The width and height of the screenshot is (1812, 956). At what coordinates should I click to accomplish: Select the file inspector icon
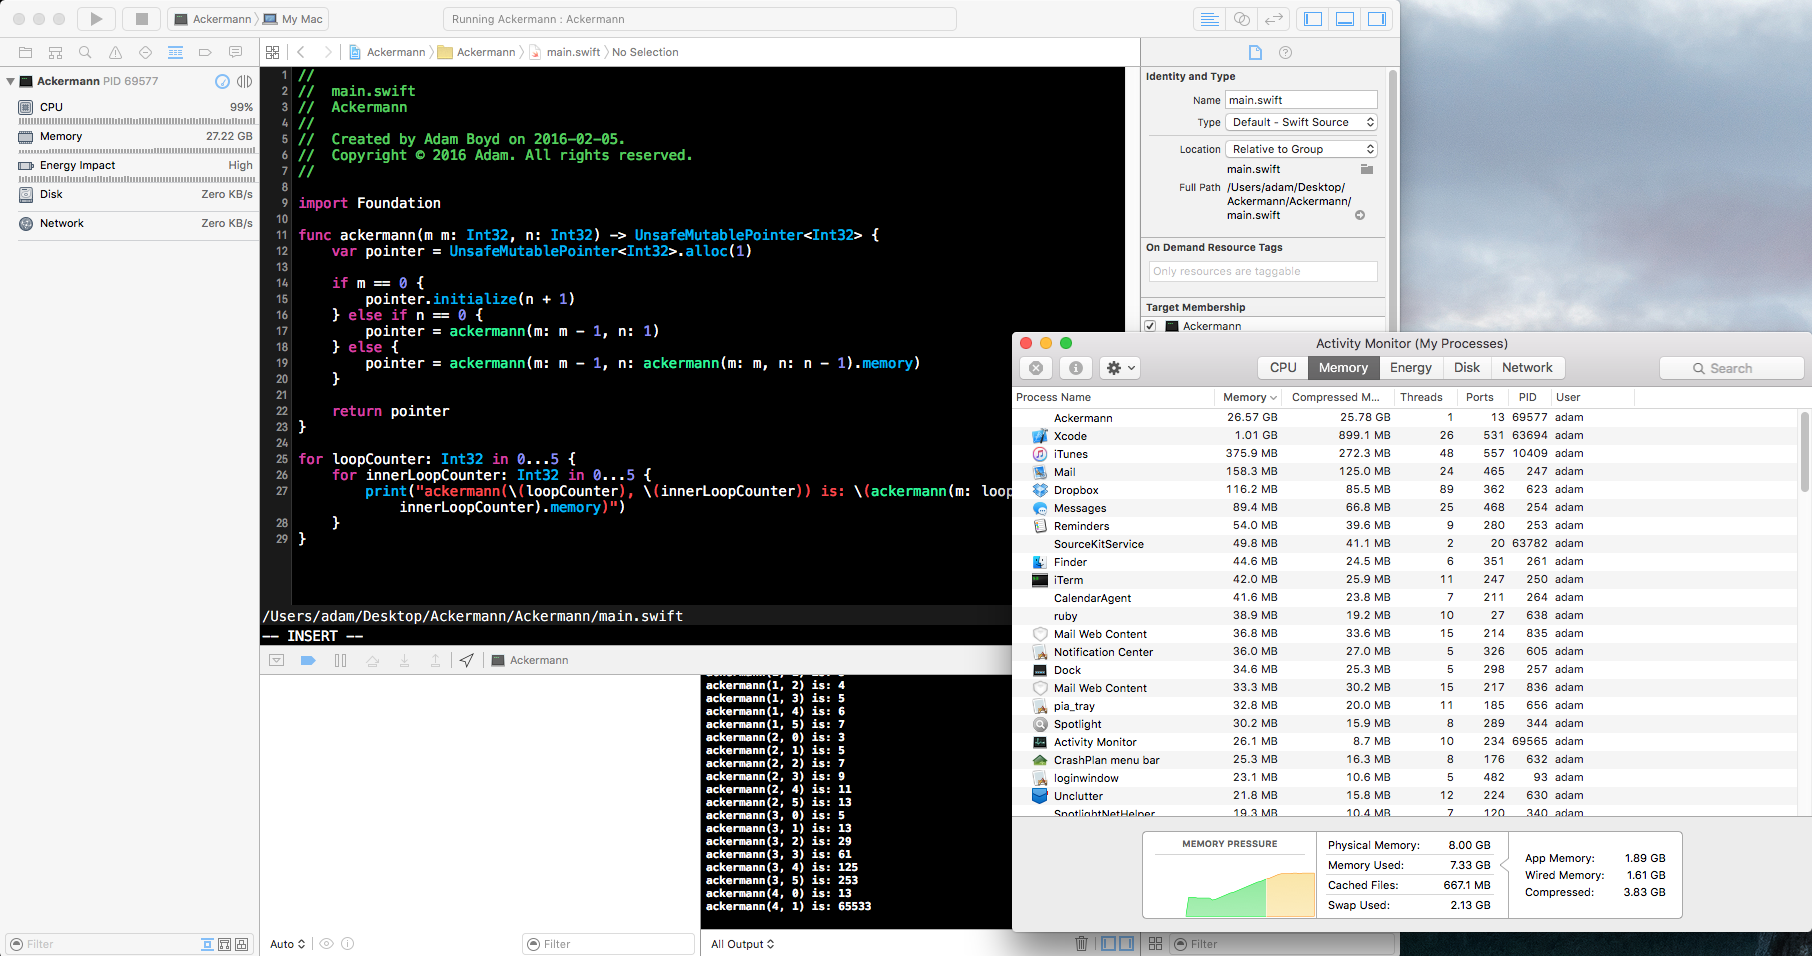click(x=1255, y=52)
